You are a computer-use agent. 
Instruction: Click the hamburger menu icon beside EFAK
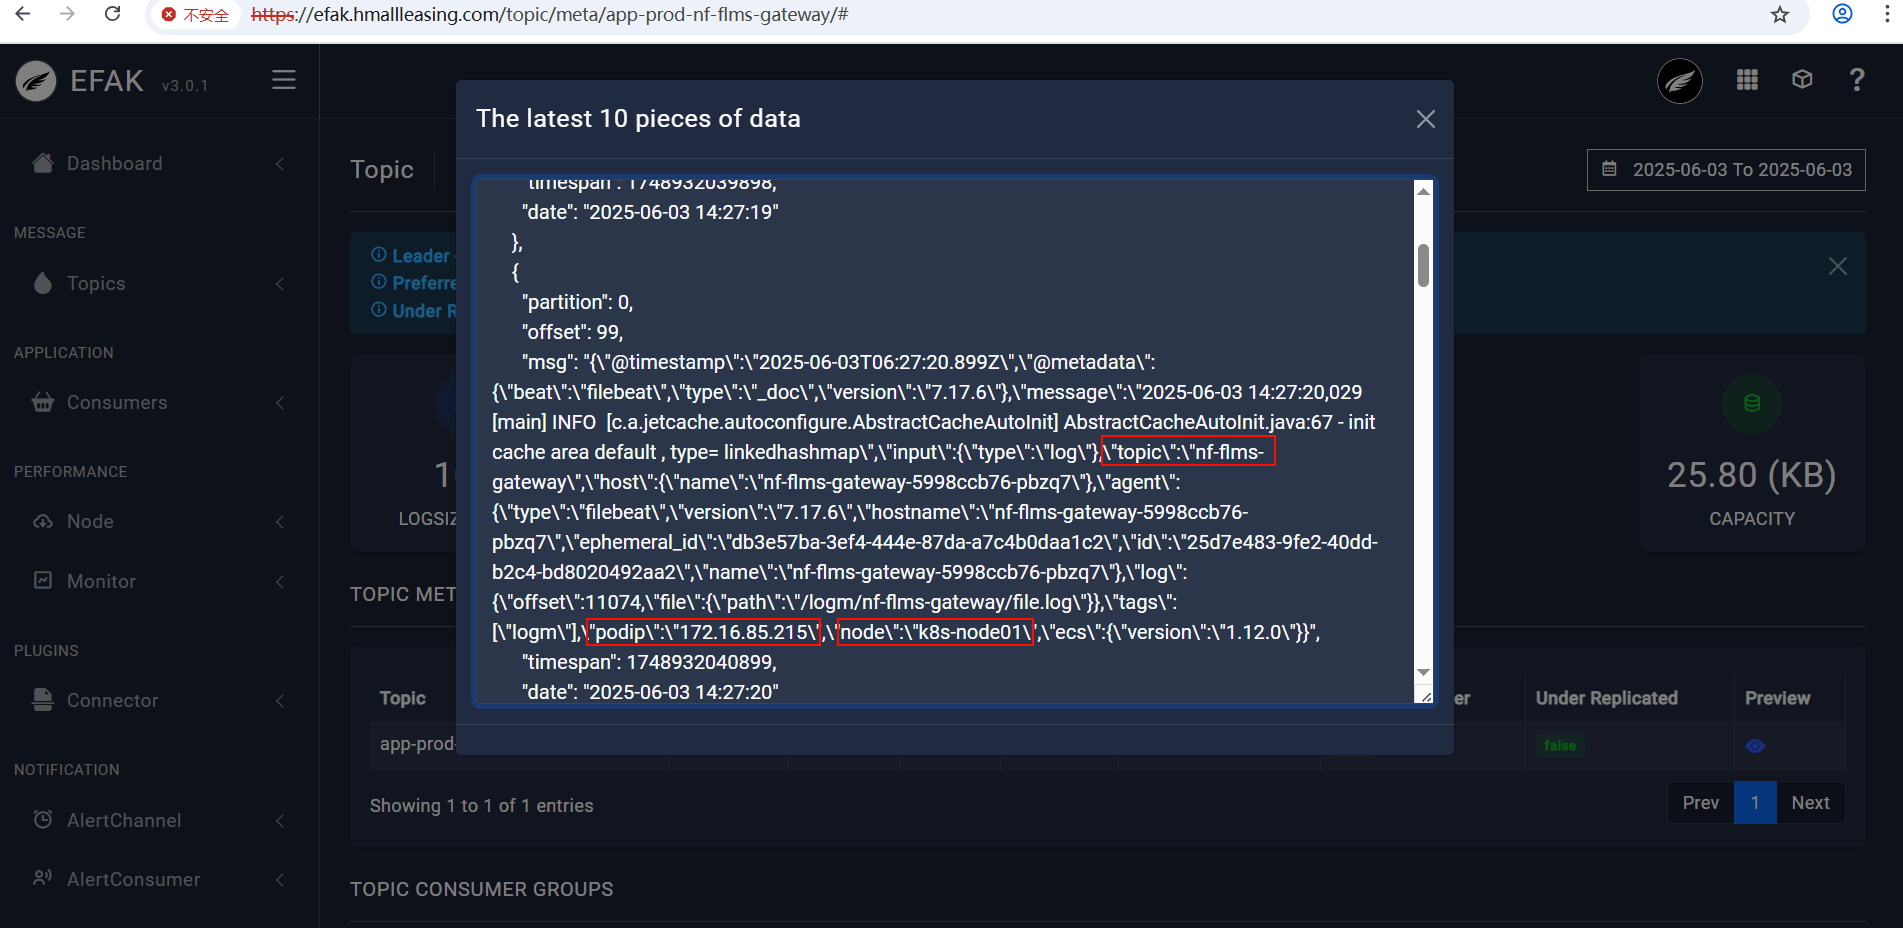point(284,80)
